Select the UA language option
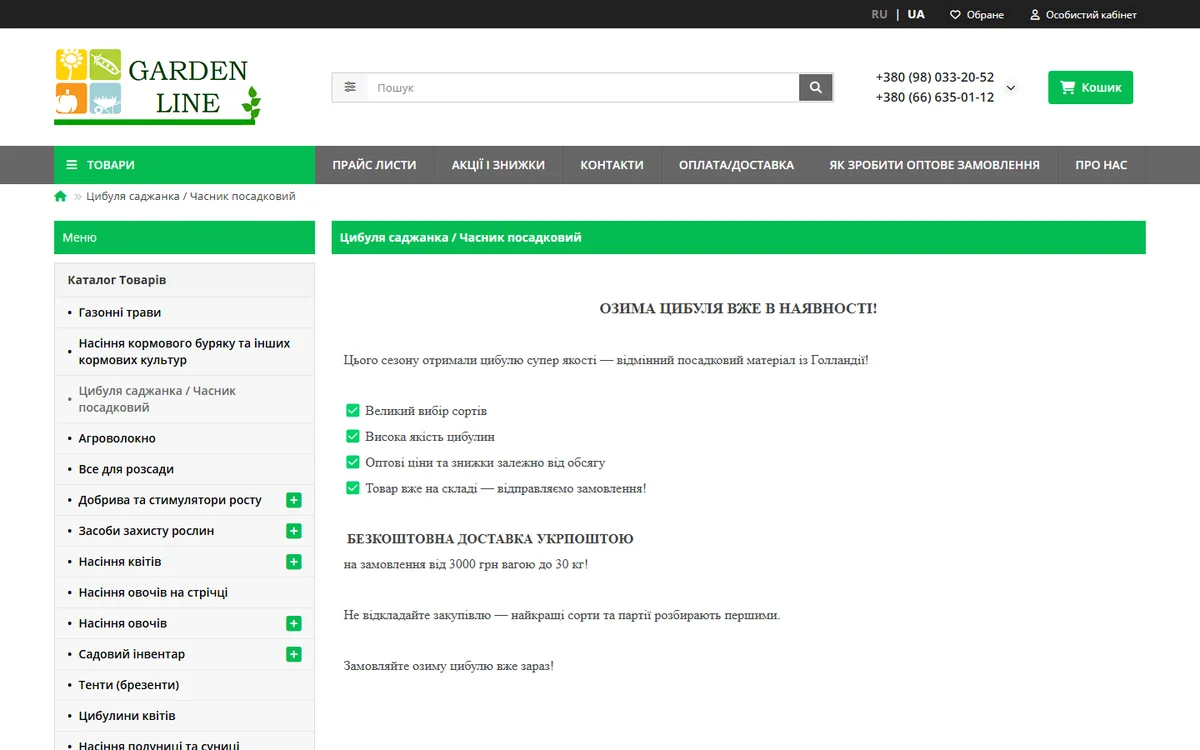Viewport: 1200px width, 750px height. click(916, 14)
